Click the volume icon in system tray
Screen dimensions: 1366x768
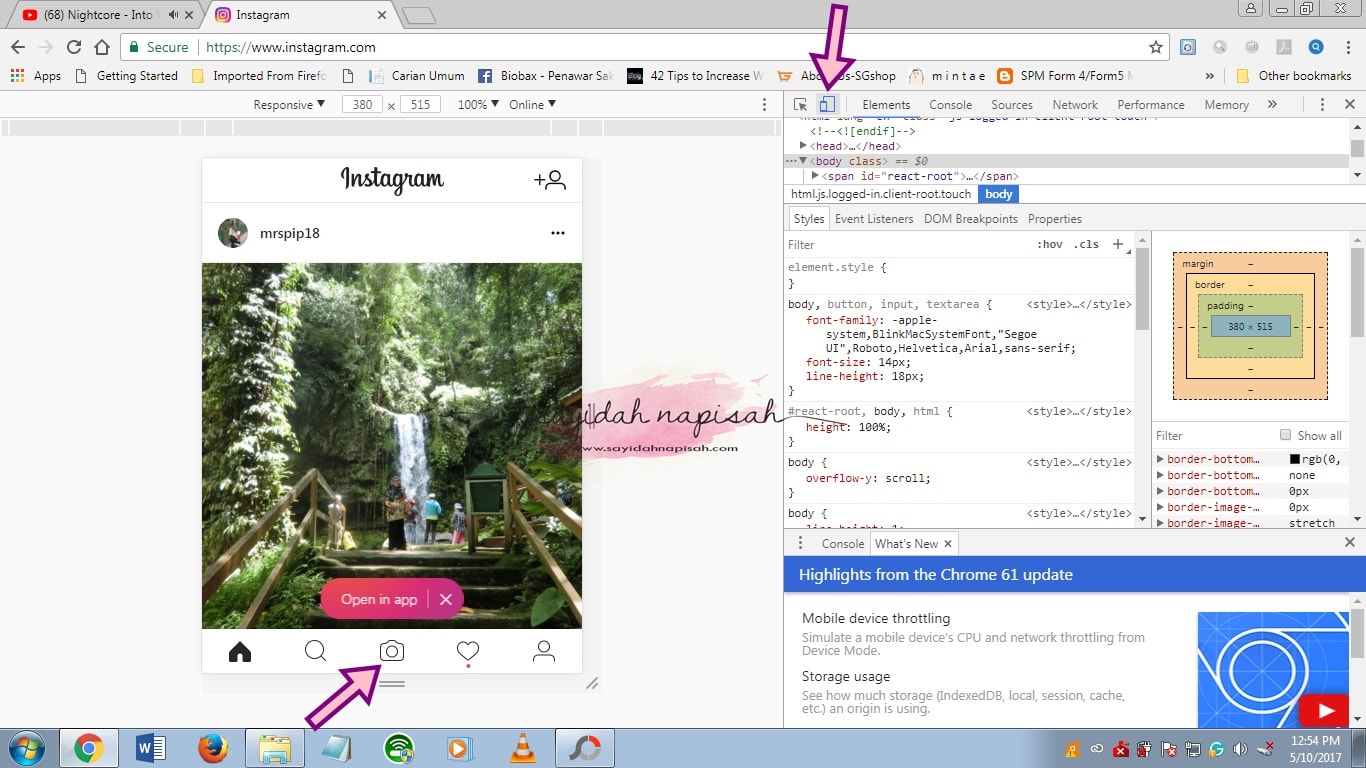1240,748
